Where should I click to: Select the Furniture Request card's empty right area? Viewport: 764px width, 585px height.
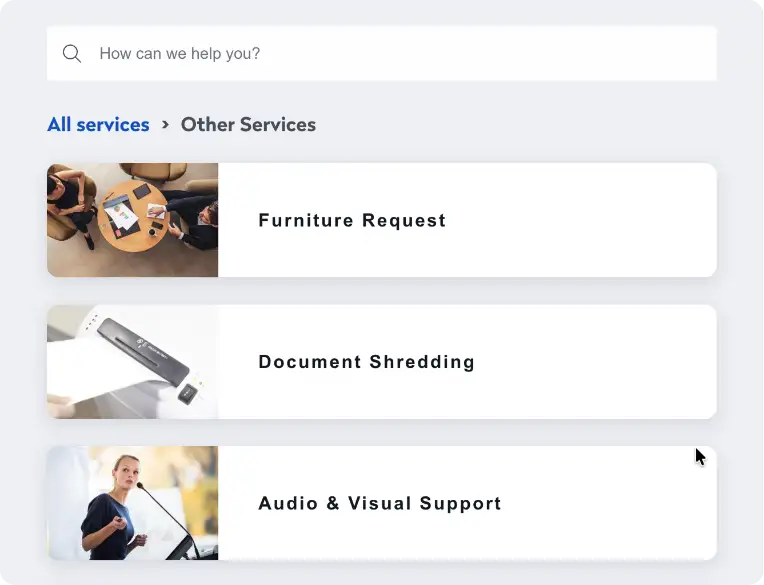600,220
